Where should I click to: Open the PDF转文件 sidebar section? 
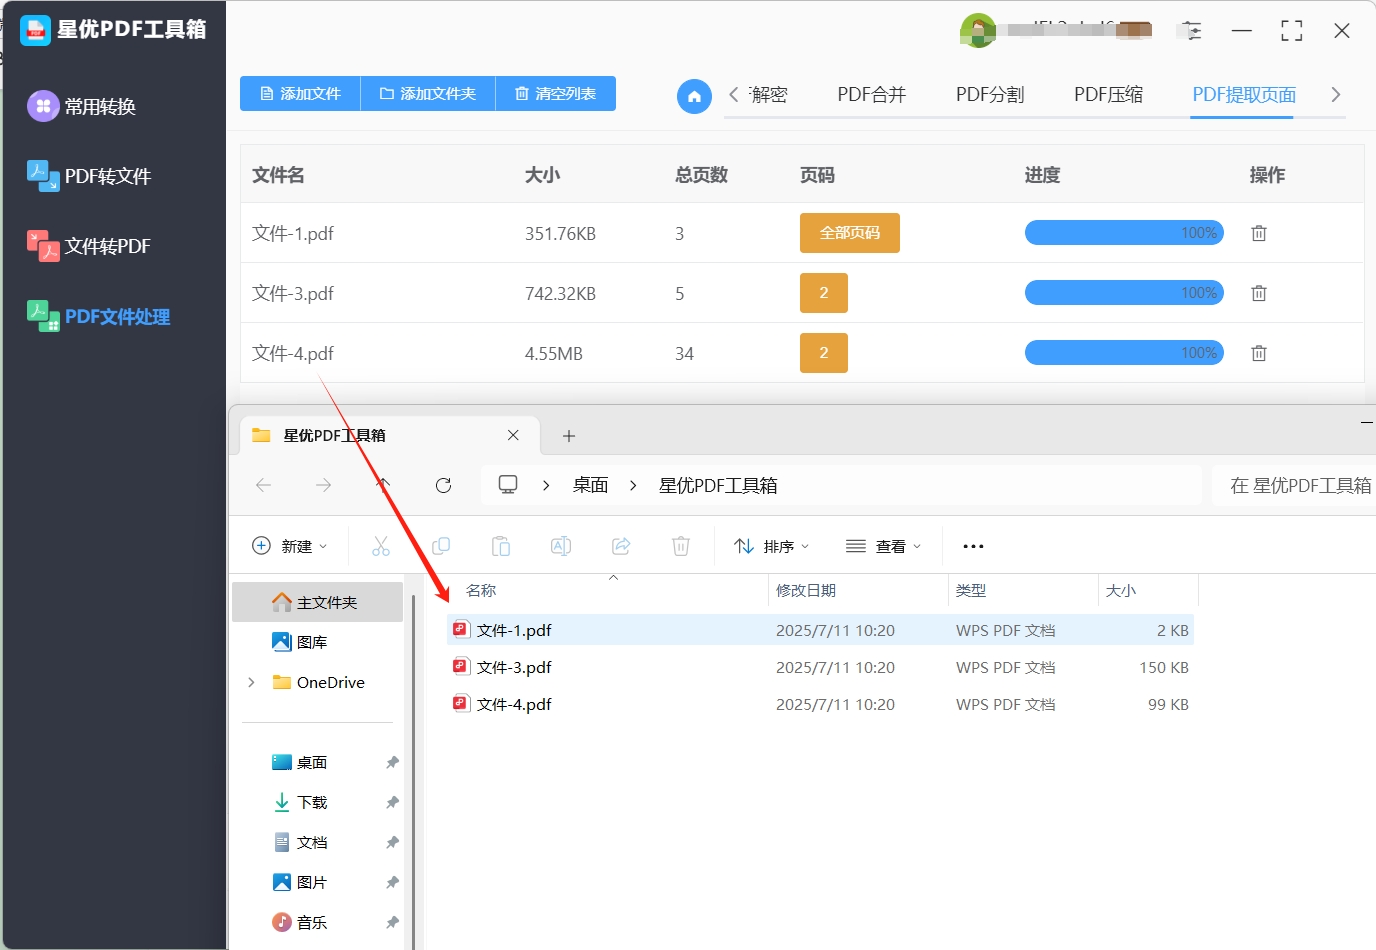pos(89,176)
